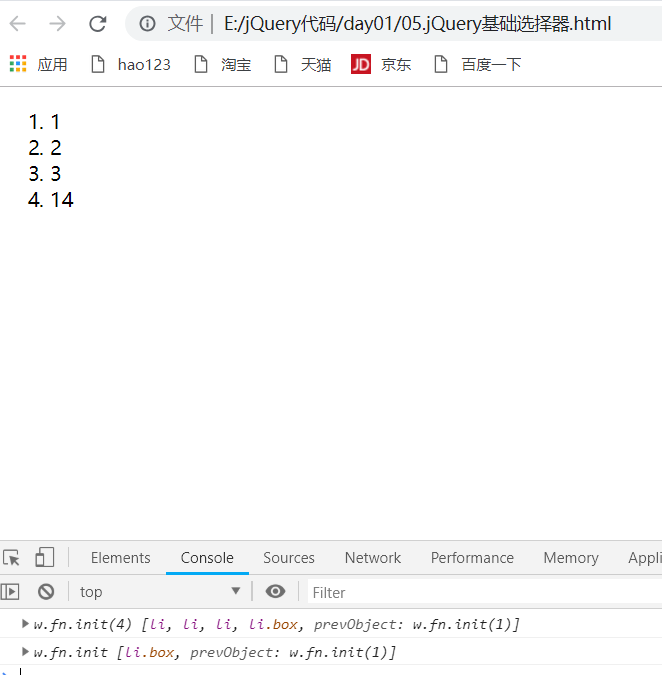The height and width of the screenshot is (675, 662).
Task: Expand the w.fn.init(4) console entry
Action: [25, 623]
